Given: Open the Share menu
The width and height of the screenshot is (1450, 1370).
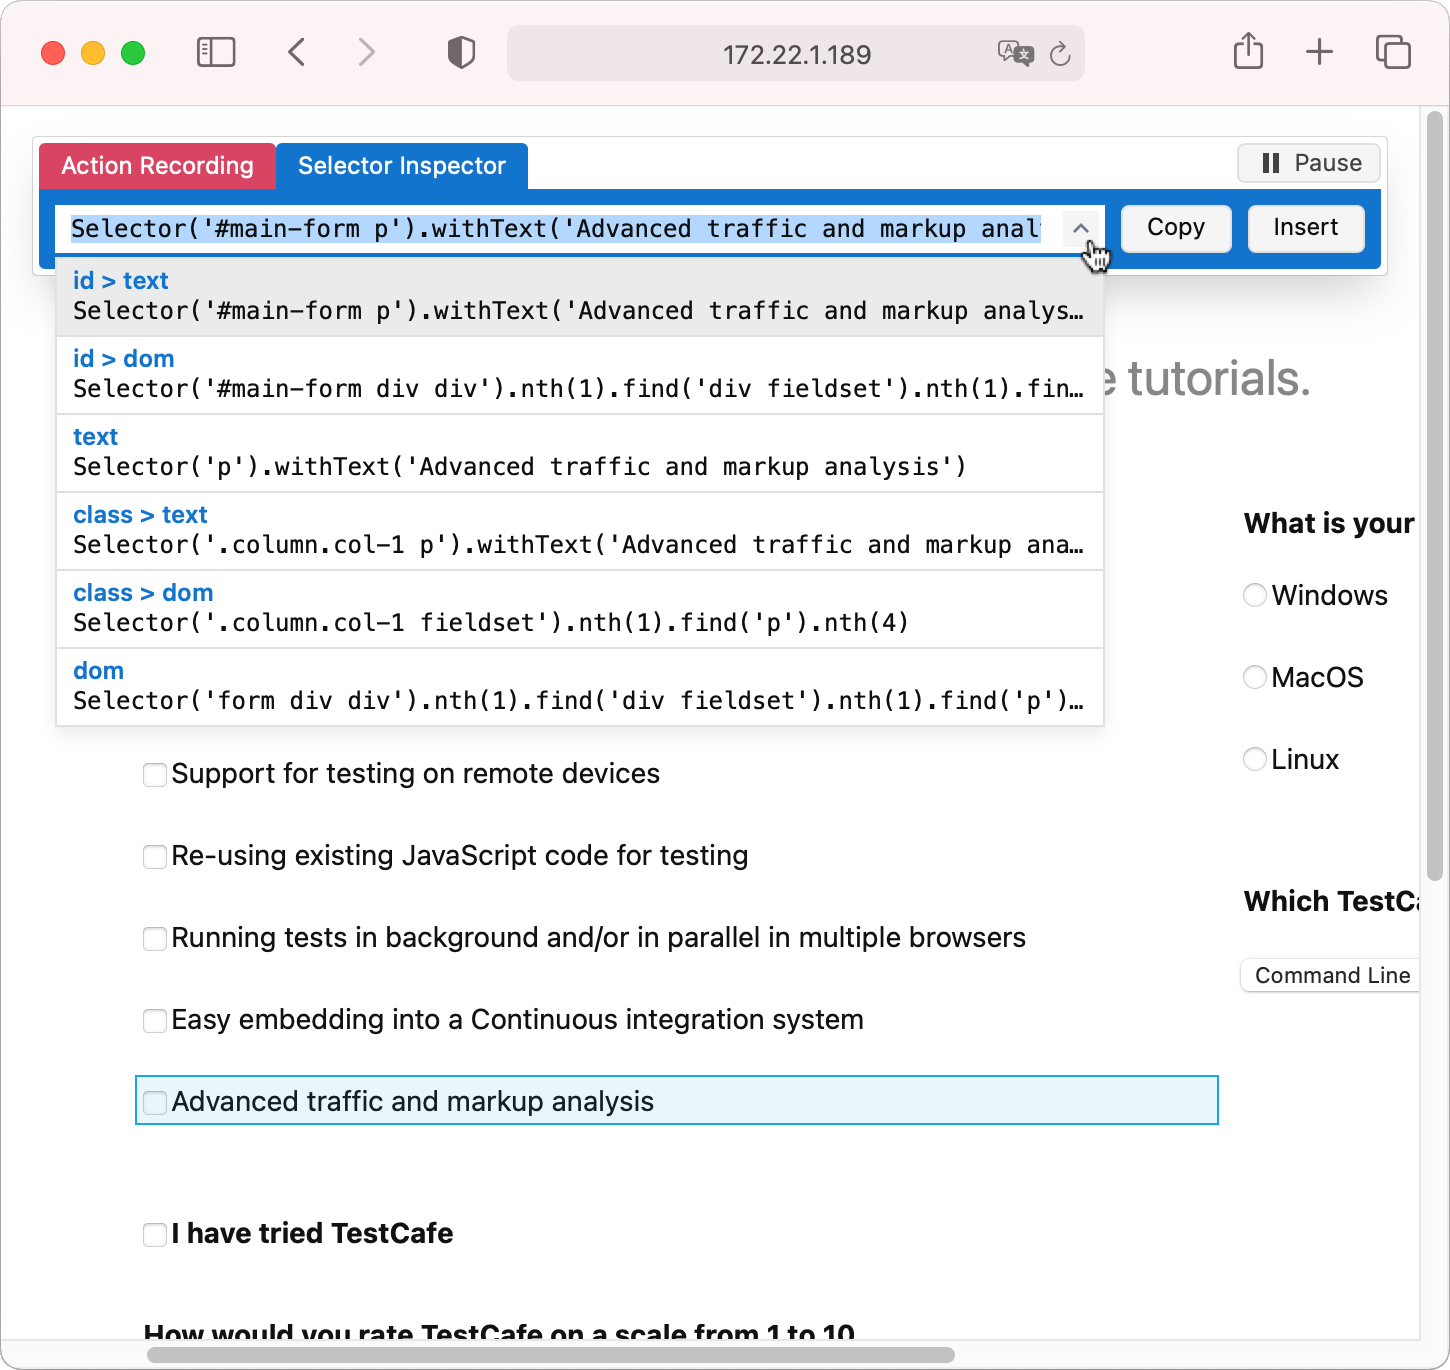Looking at the screenshot, I should point(1247,52).
